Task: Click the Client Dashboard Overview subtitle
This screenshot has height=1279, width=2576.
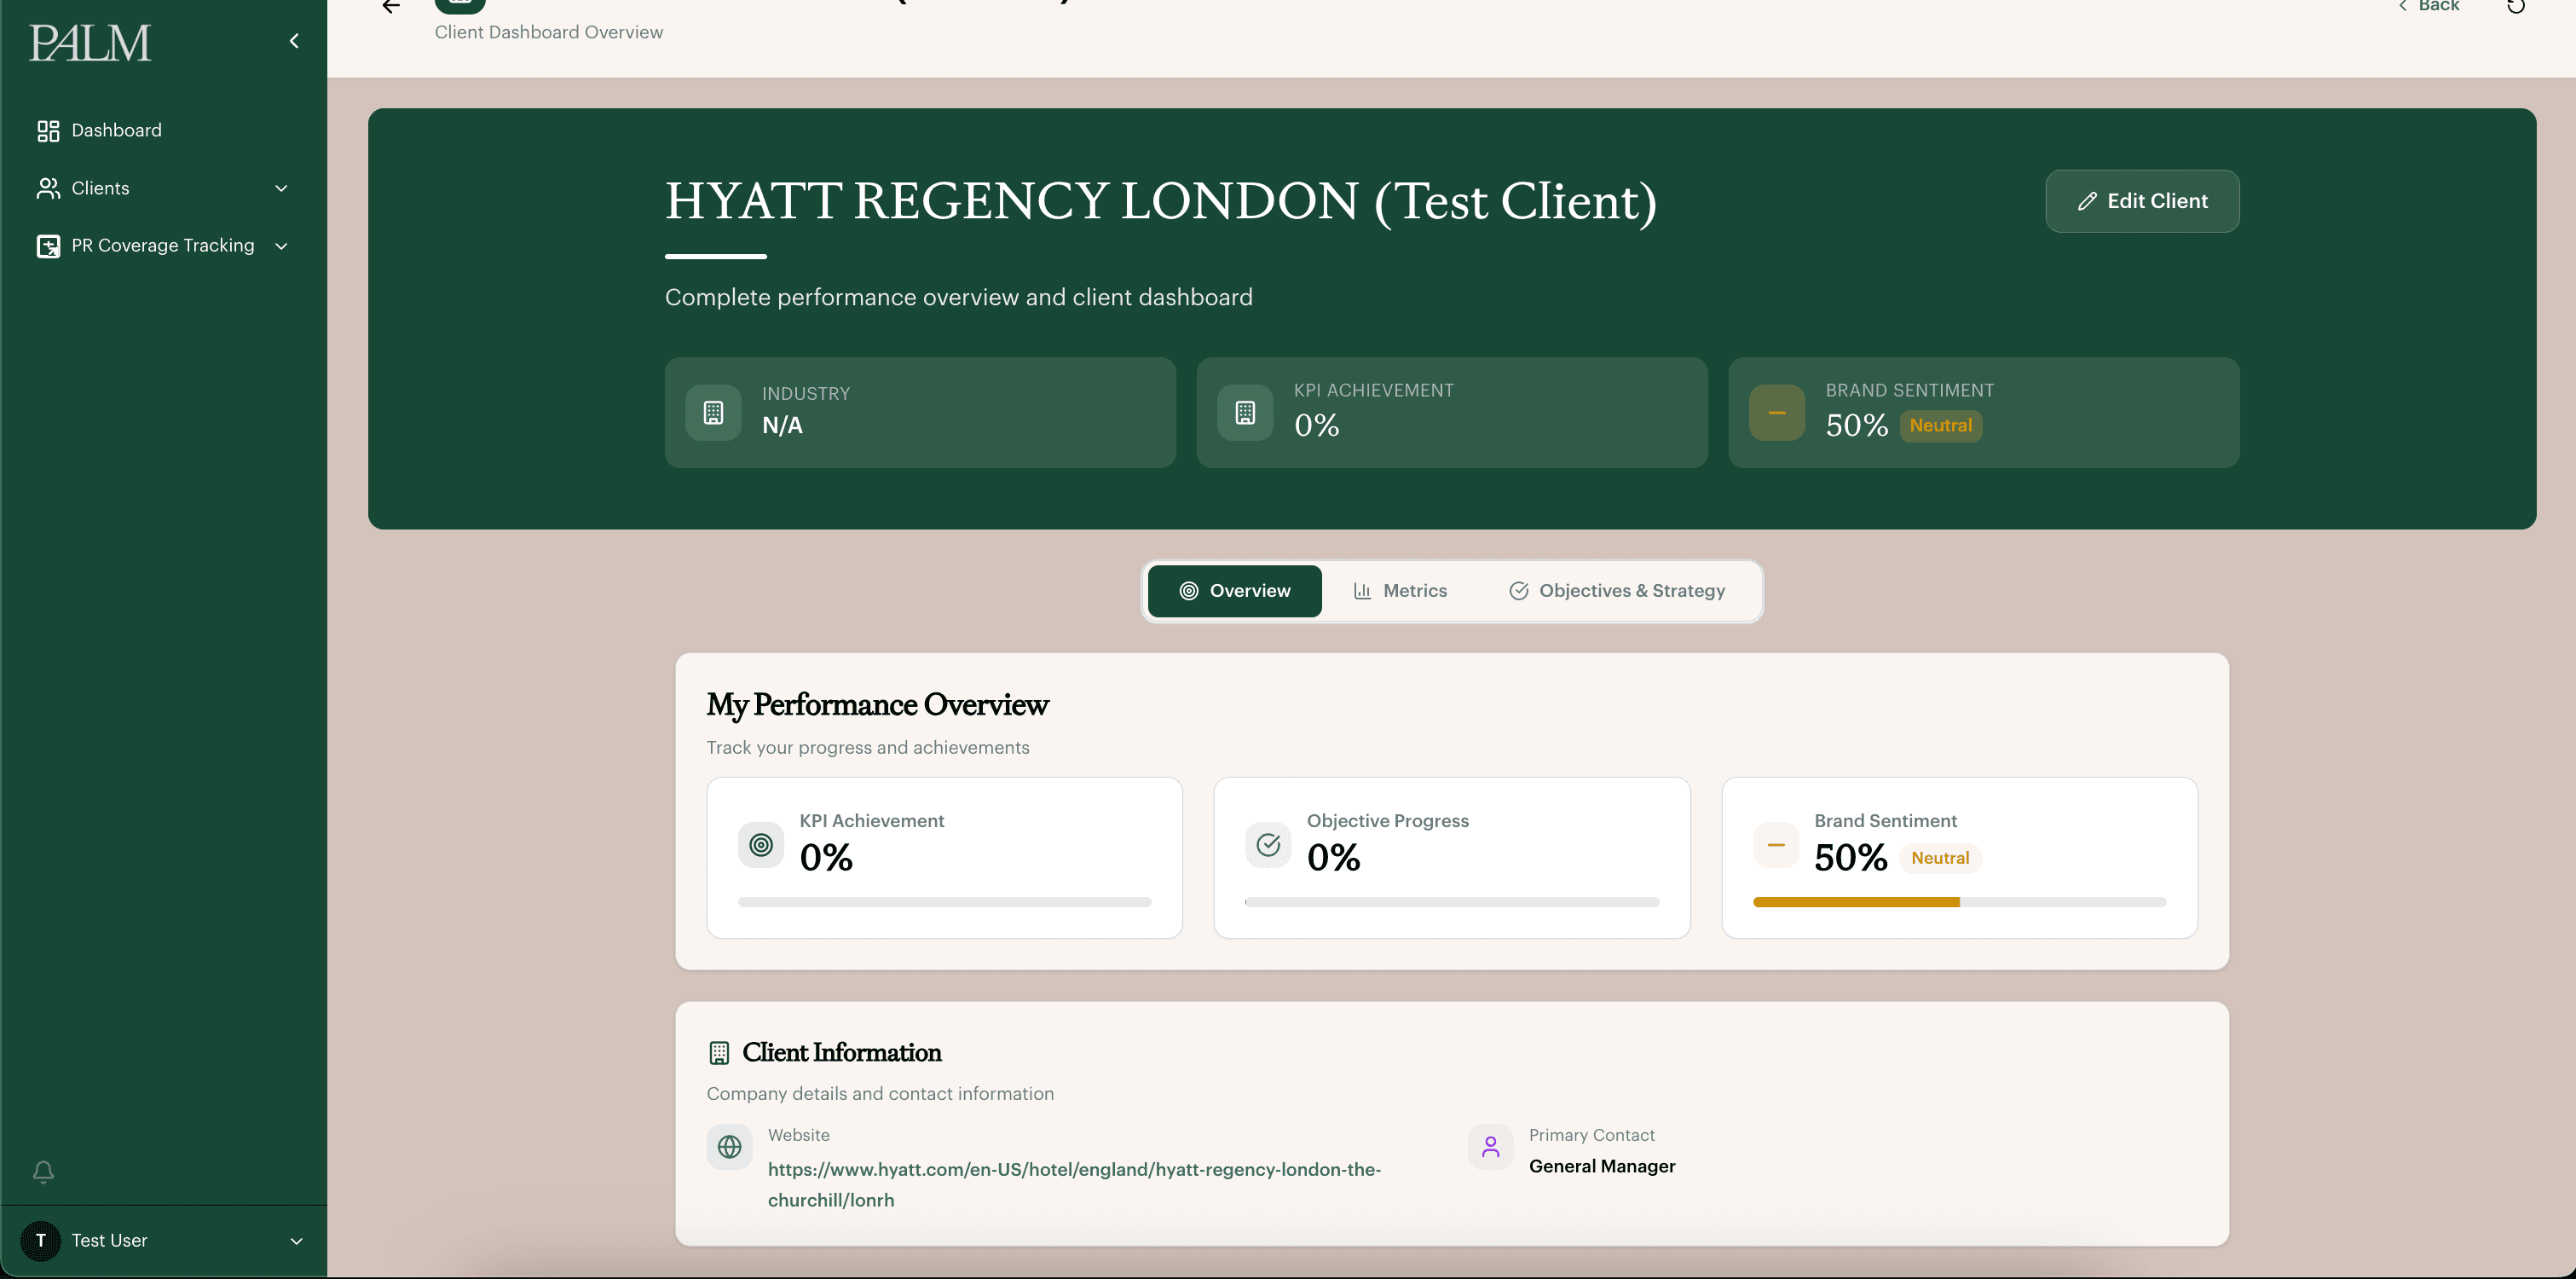Action: point(549,32)
